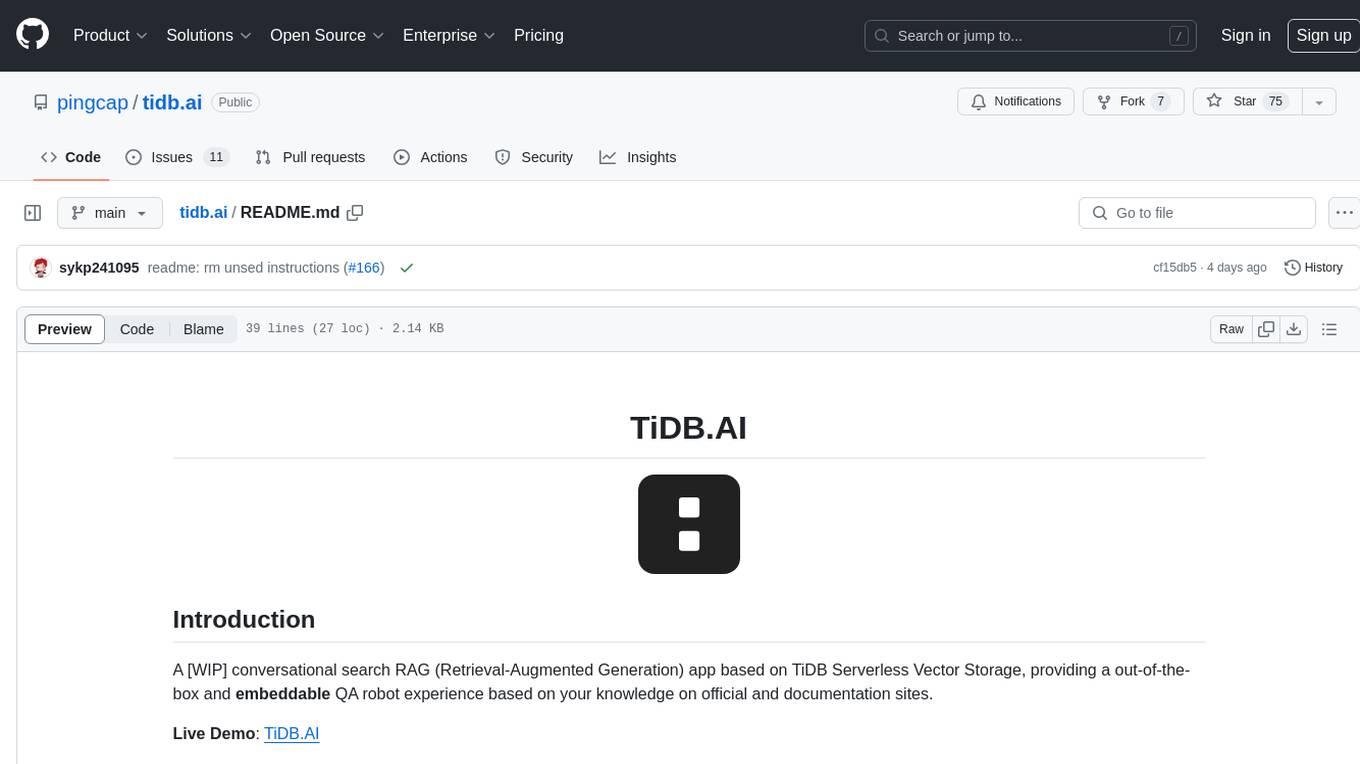The height and width of the screenshot is (764, 1360).
Task: Focus the Go to file field
Action: (1197, 213)
